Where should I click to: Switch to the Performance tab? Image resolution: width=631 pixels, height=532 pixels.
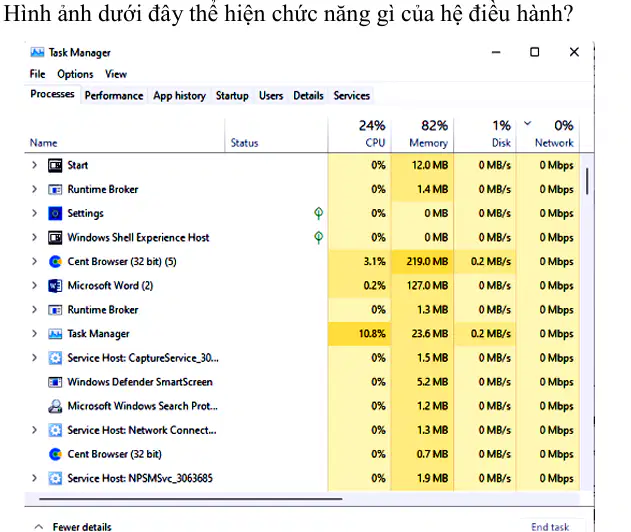114,96
